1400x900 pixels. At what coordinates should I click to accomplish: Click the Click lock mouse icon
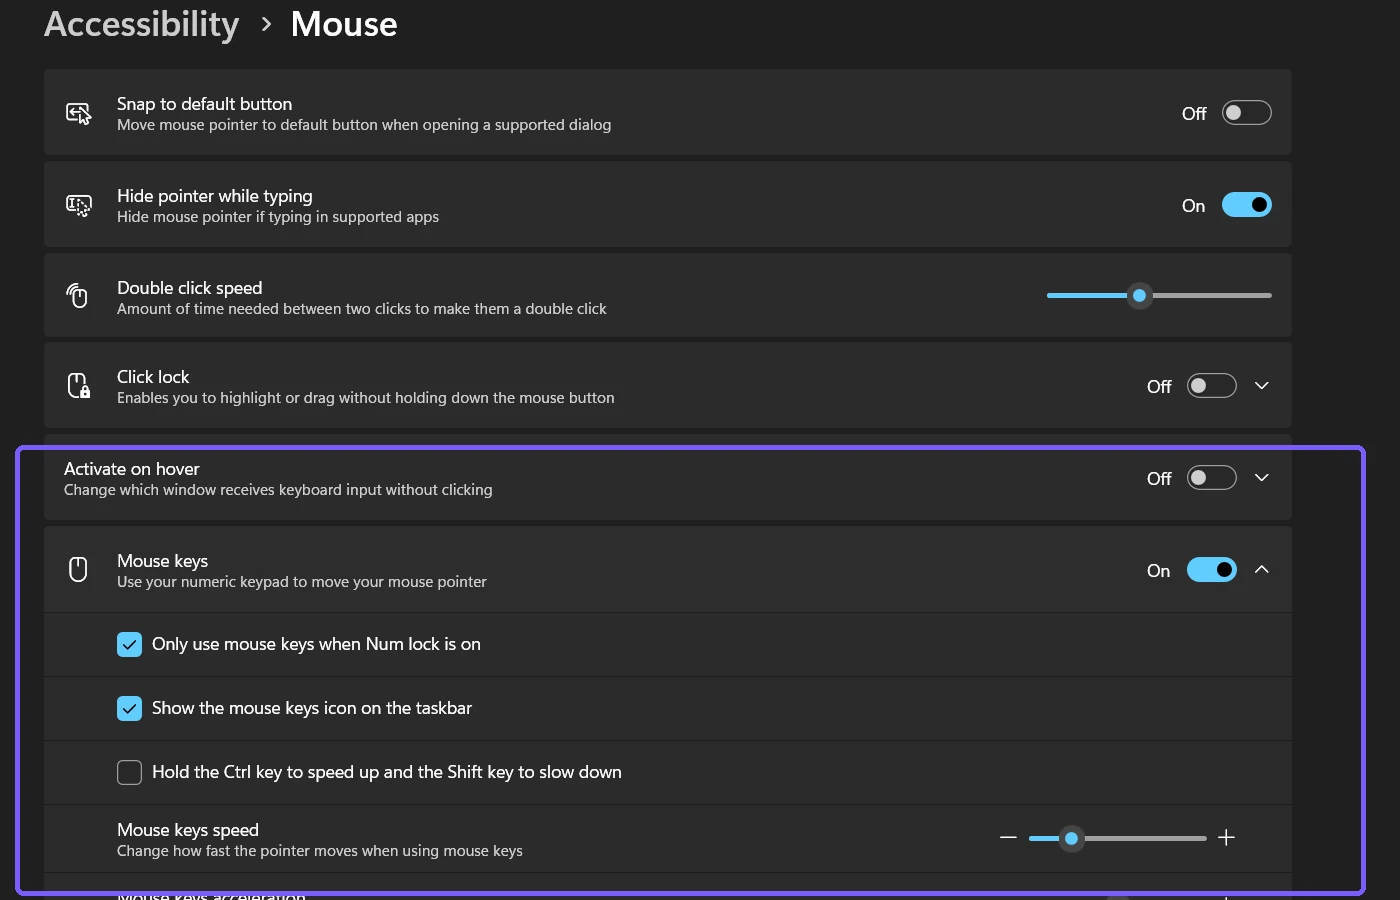79,385
